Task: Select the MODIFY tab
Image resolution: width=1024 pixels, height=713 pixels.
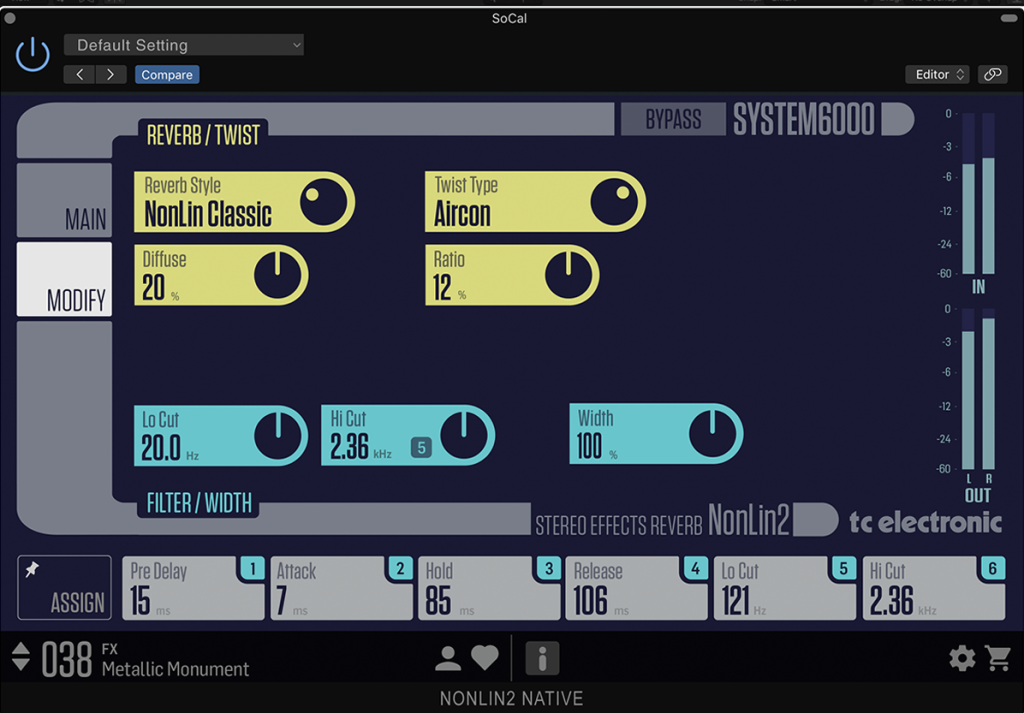Action: pyautogui.click(x=65, y=280)
